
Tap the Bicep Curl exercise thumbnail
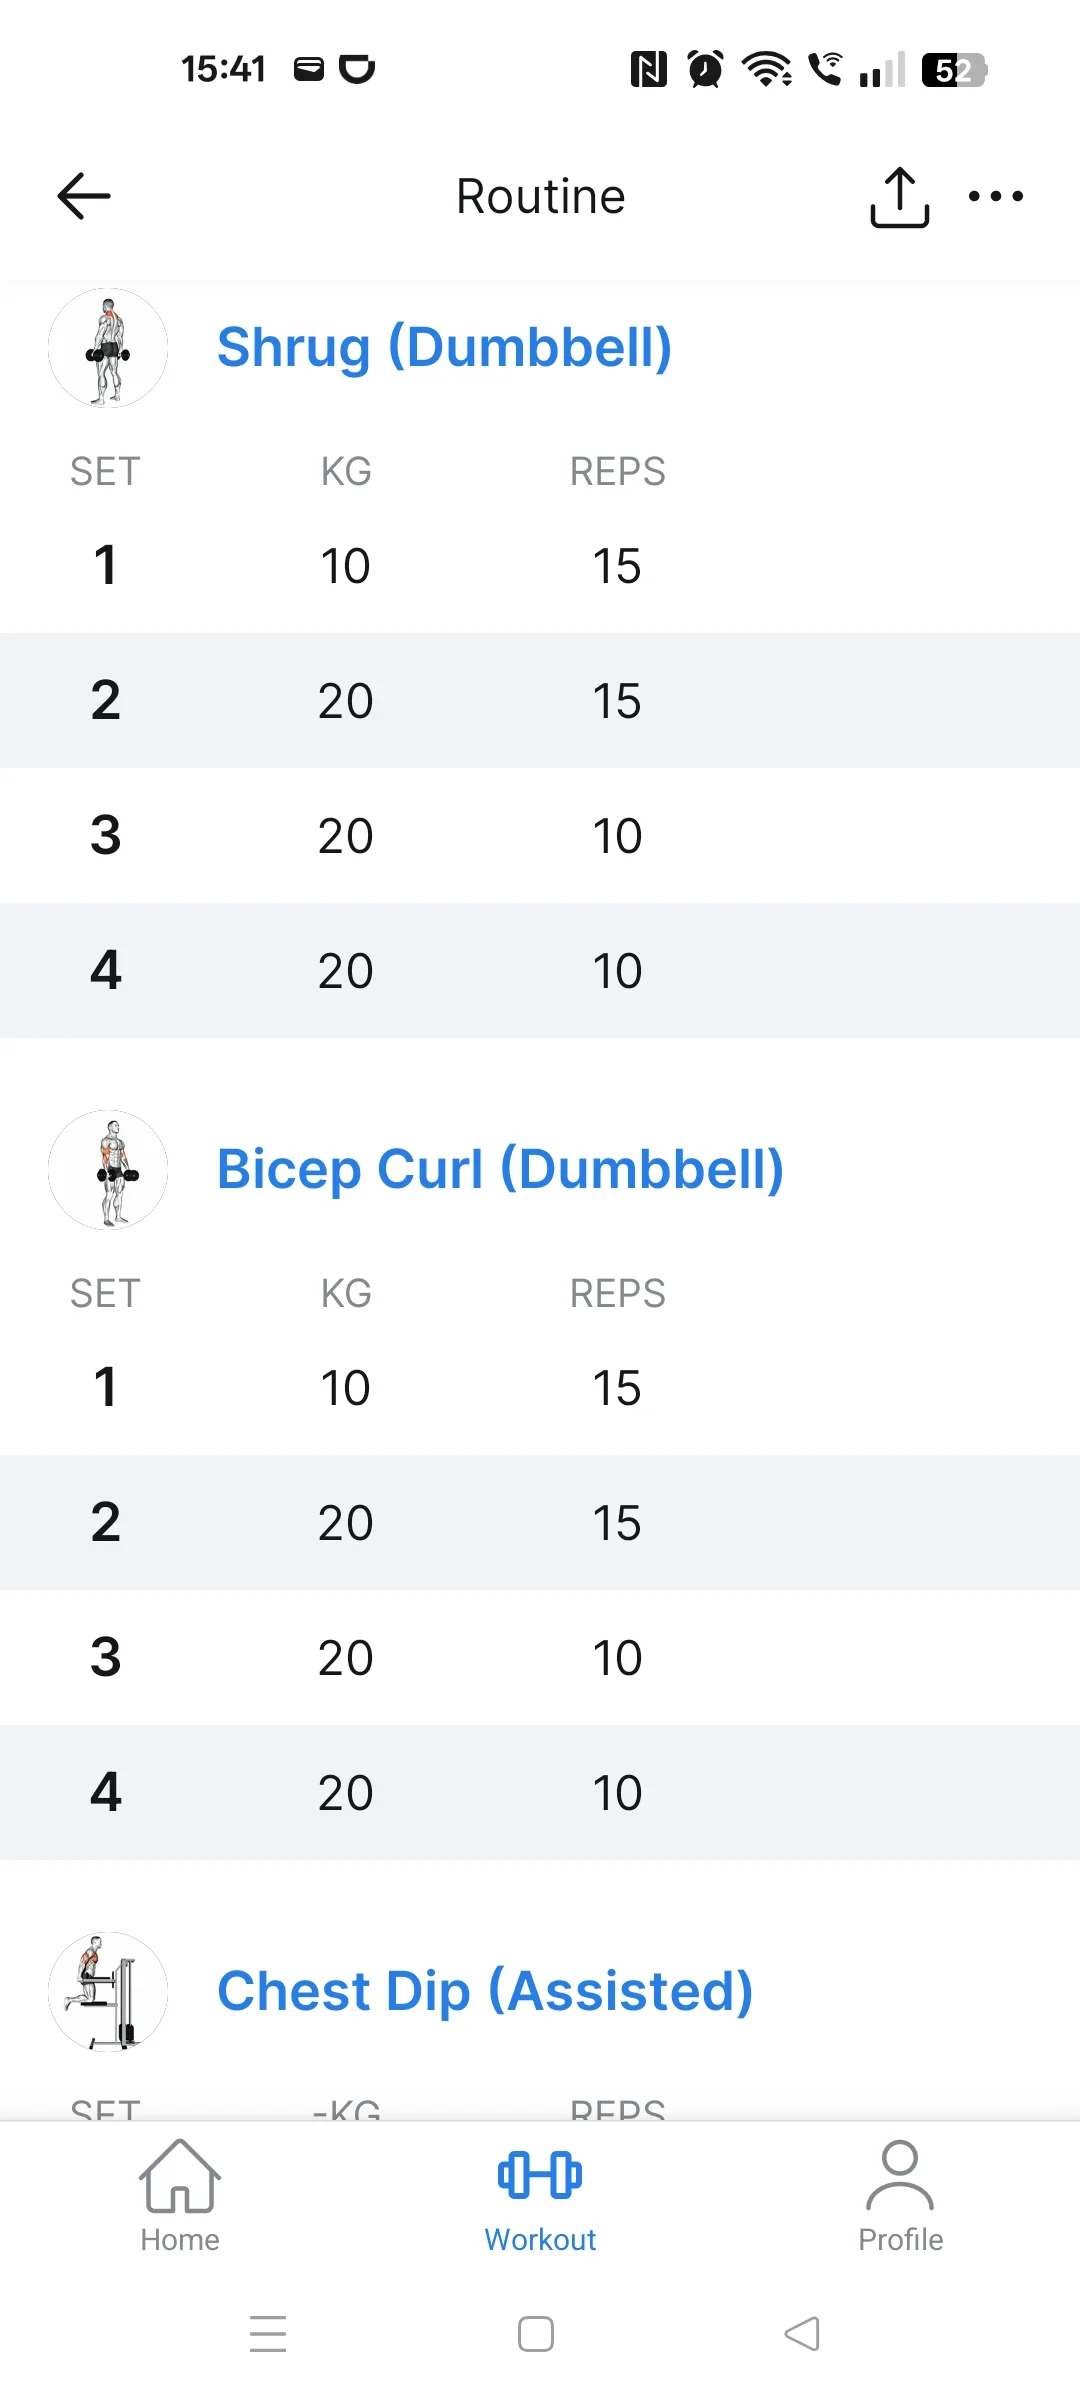(x=108, y=1170)
